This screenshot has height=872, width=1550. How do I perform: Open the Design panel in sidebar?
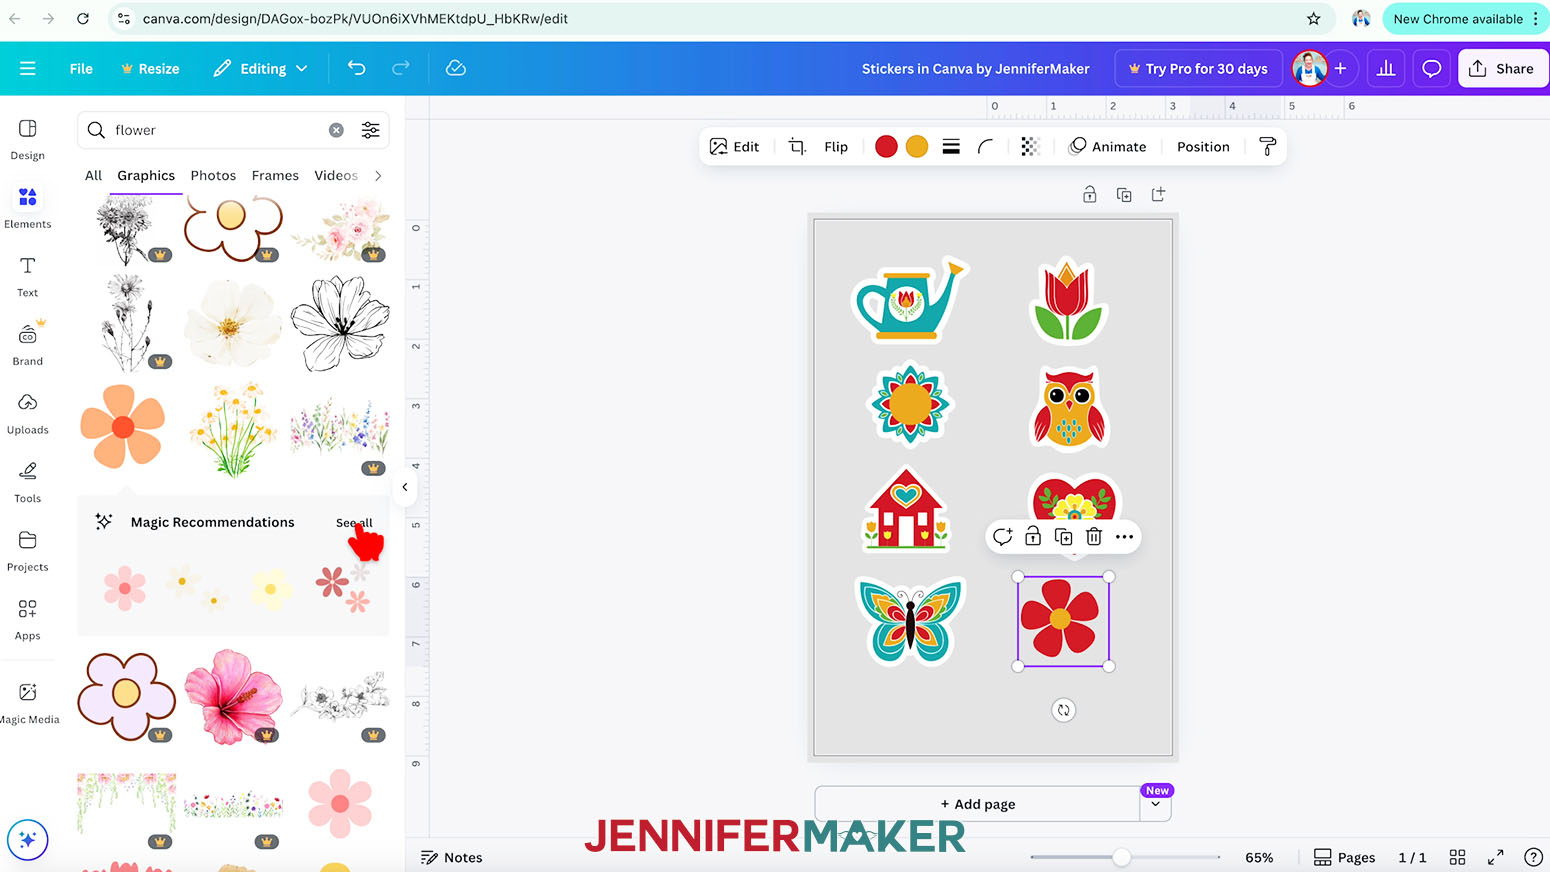click(27, 139)
